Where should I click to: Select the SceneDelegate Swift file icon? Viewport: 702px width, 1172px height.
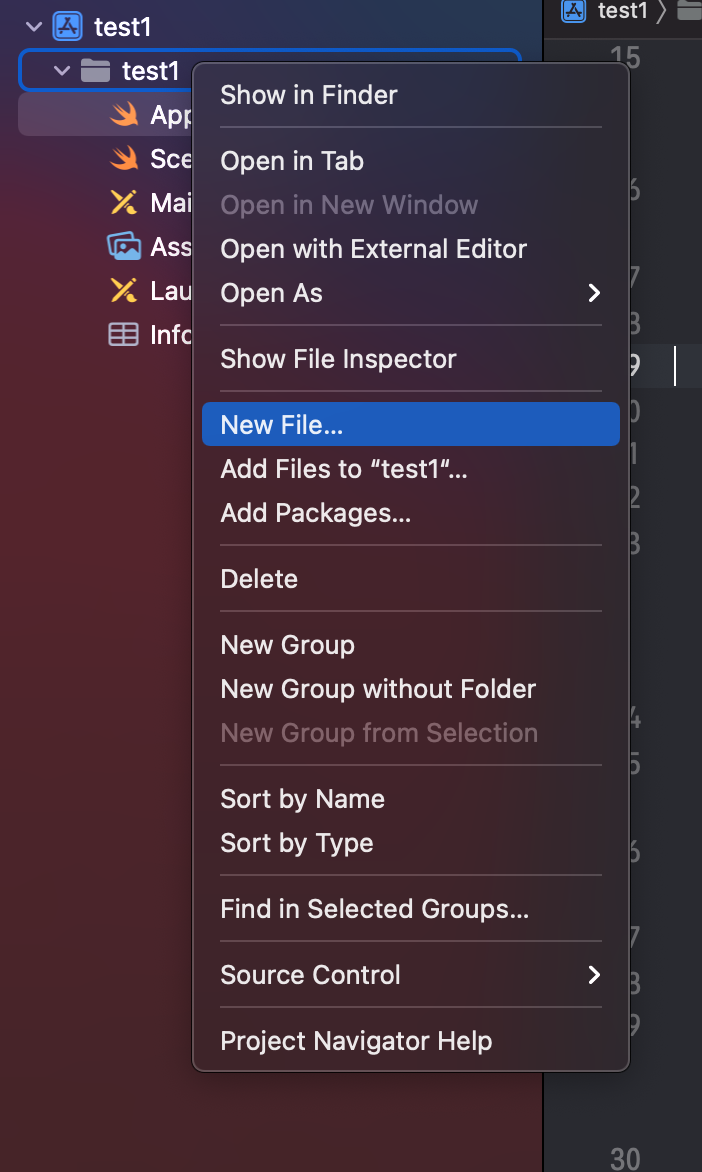coord(123,159)
